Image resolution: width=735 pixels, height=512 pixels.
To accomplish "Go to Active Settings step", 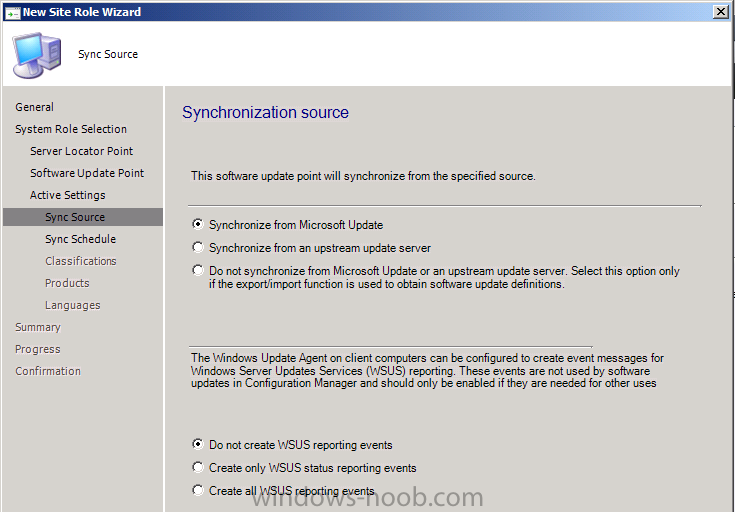I will click(x=68, y=195).
